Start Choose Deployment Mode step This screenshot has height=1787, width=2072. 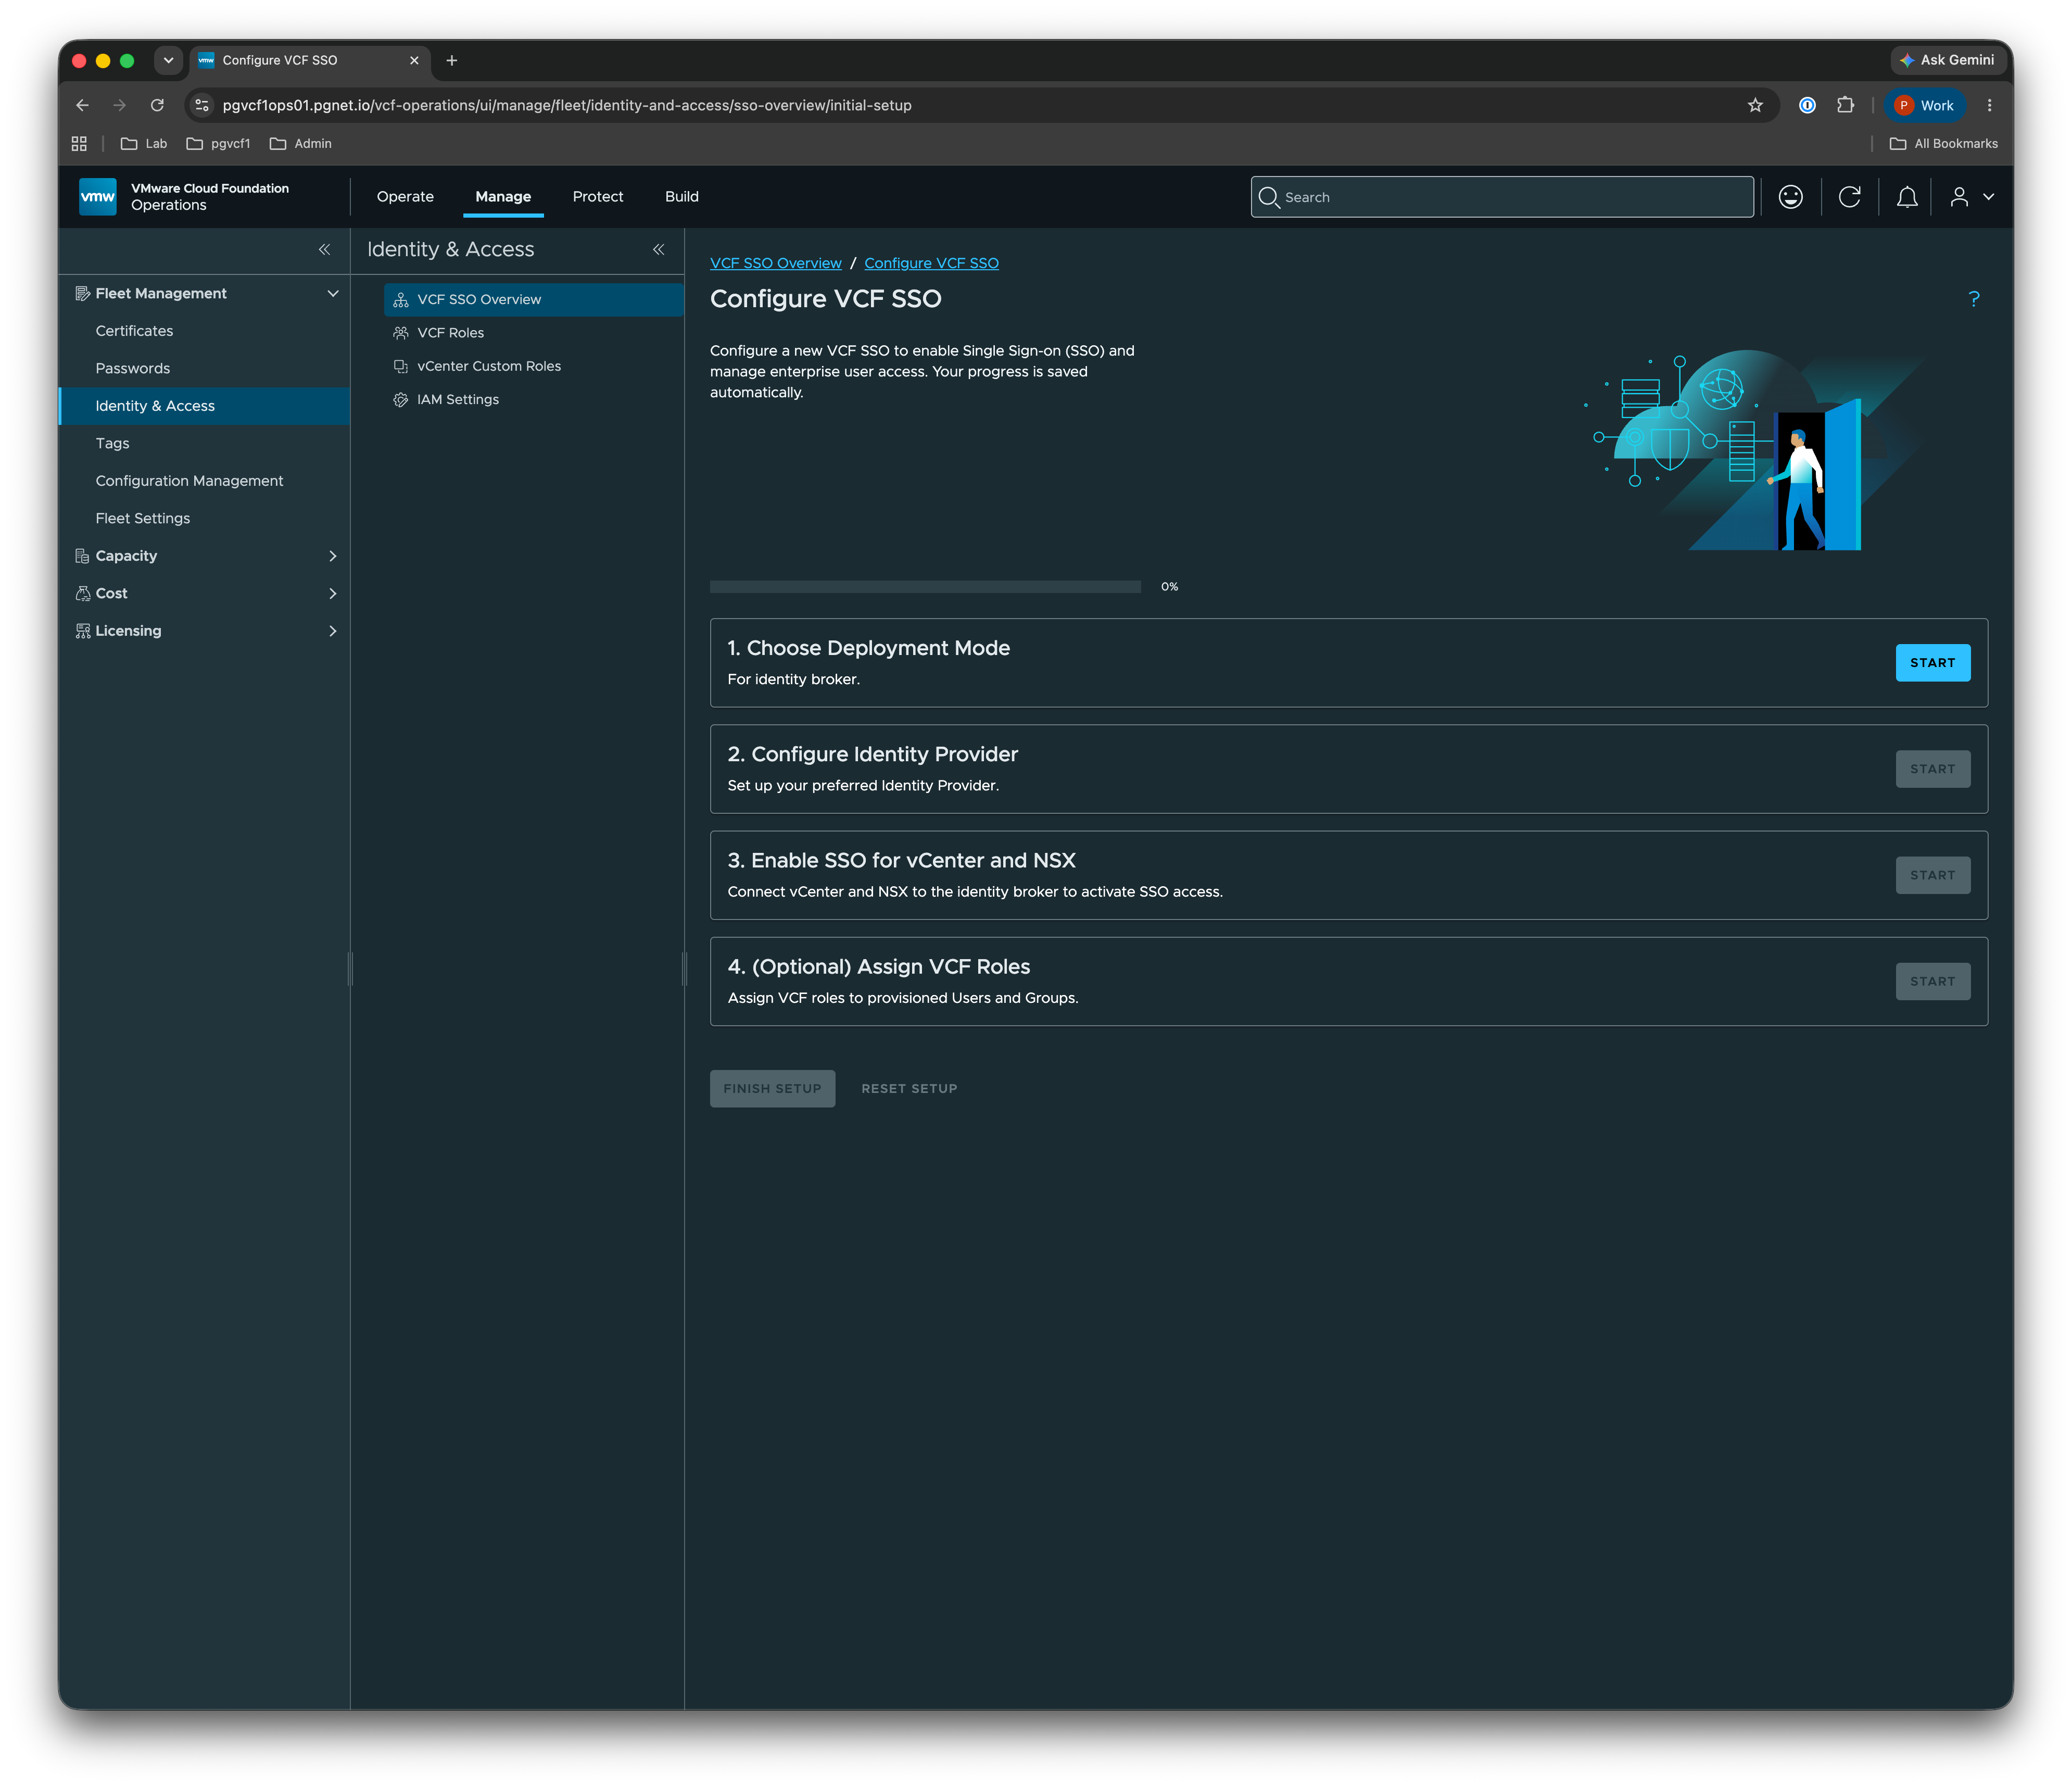[1932, 663]
